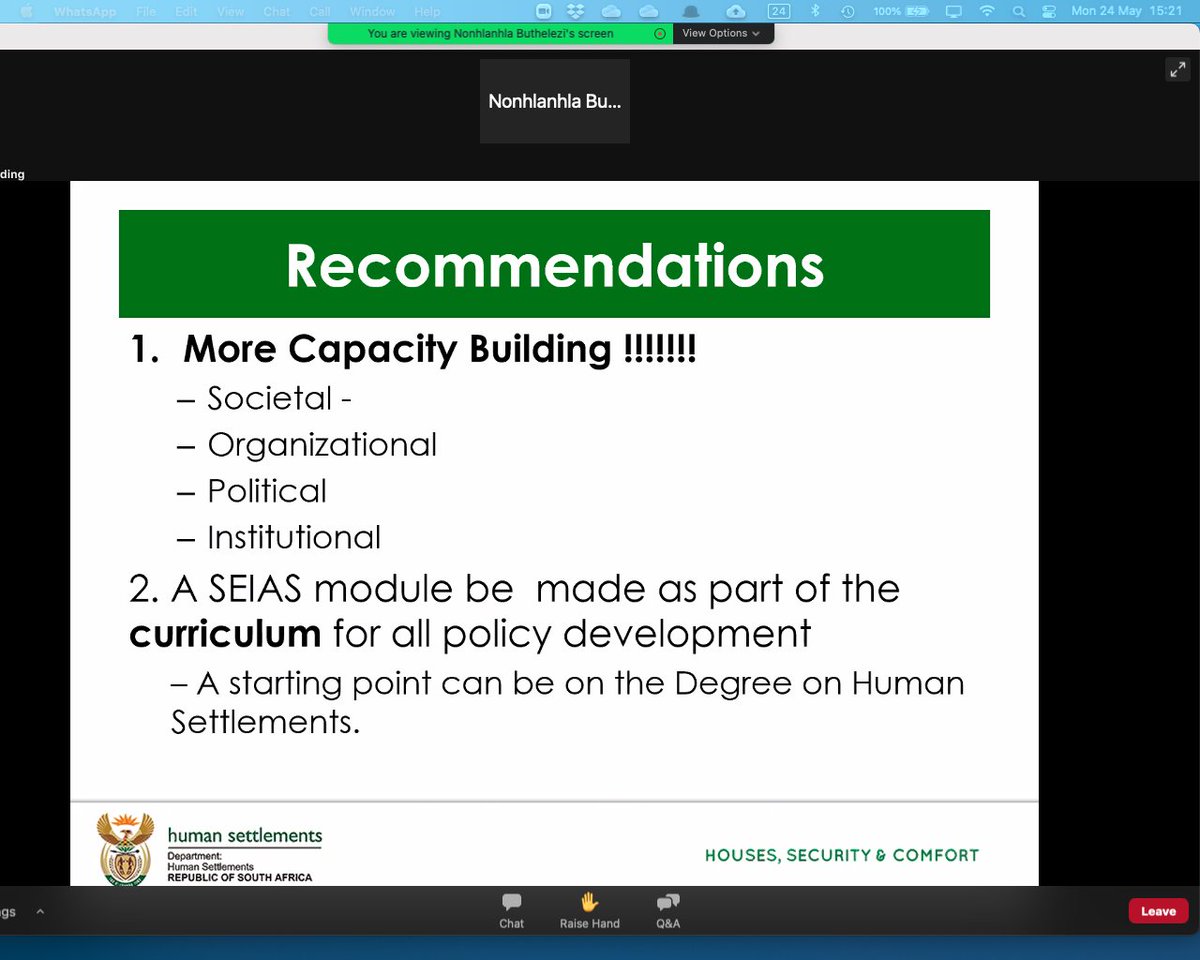Click the second cloud icon in menu bar

(649, 11)
